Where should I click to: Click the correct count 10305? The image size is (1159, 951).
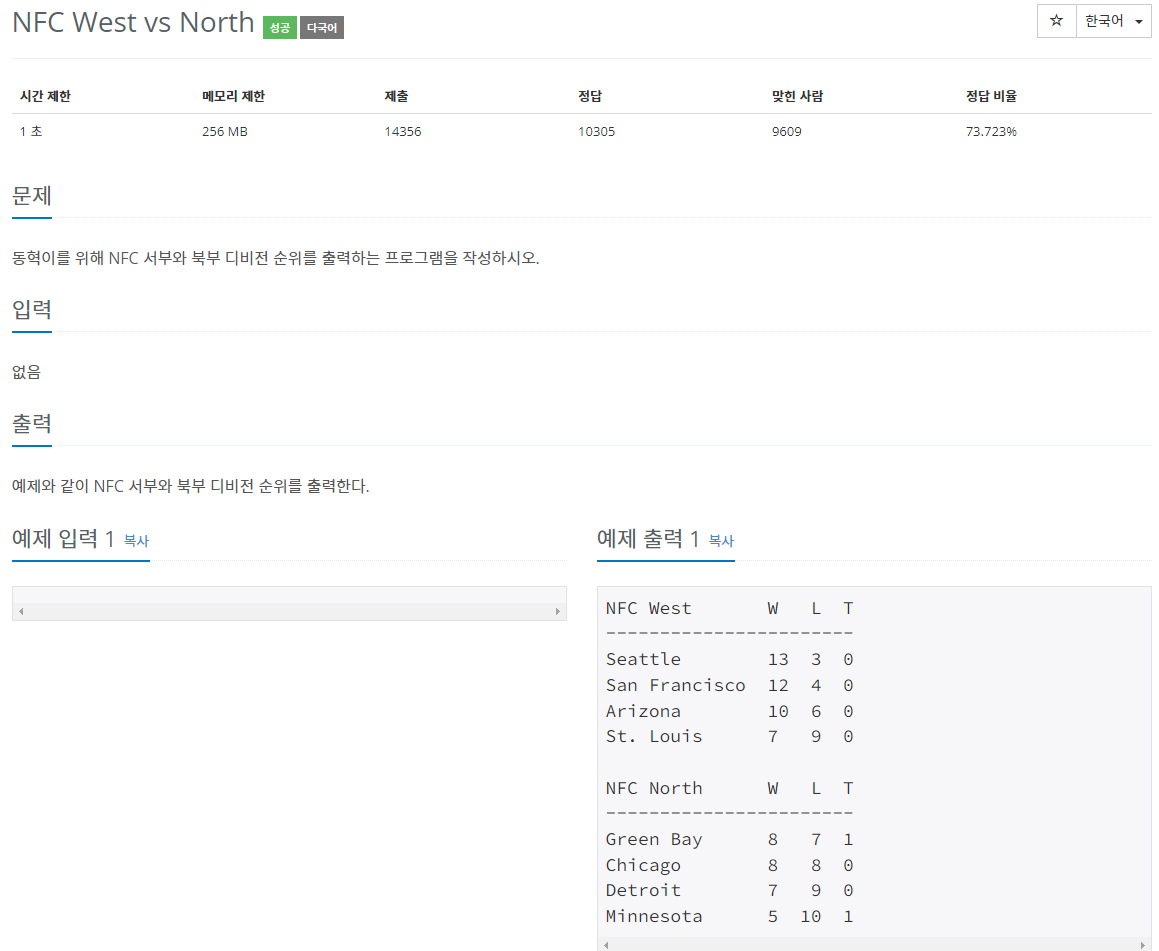click(597, 132)
